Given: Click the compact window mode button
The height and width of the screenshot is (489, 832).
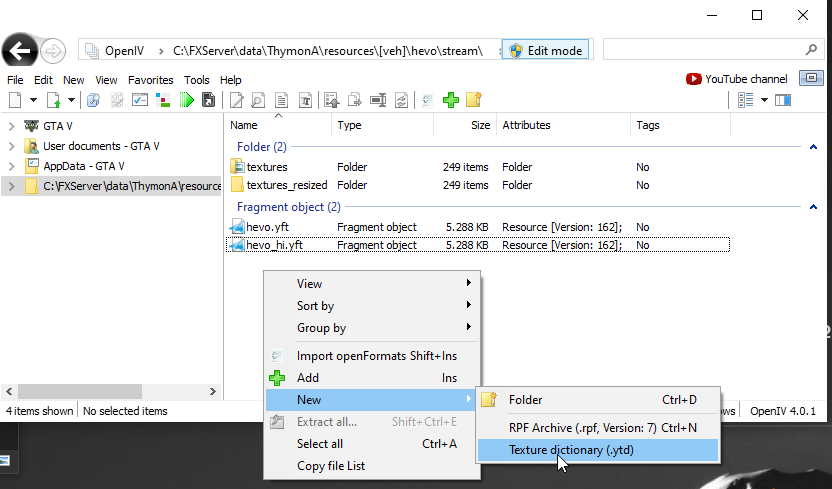Looking at the screenshot, I should (x=811, y=78).
